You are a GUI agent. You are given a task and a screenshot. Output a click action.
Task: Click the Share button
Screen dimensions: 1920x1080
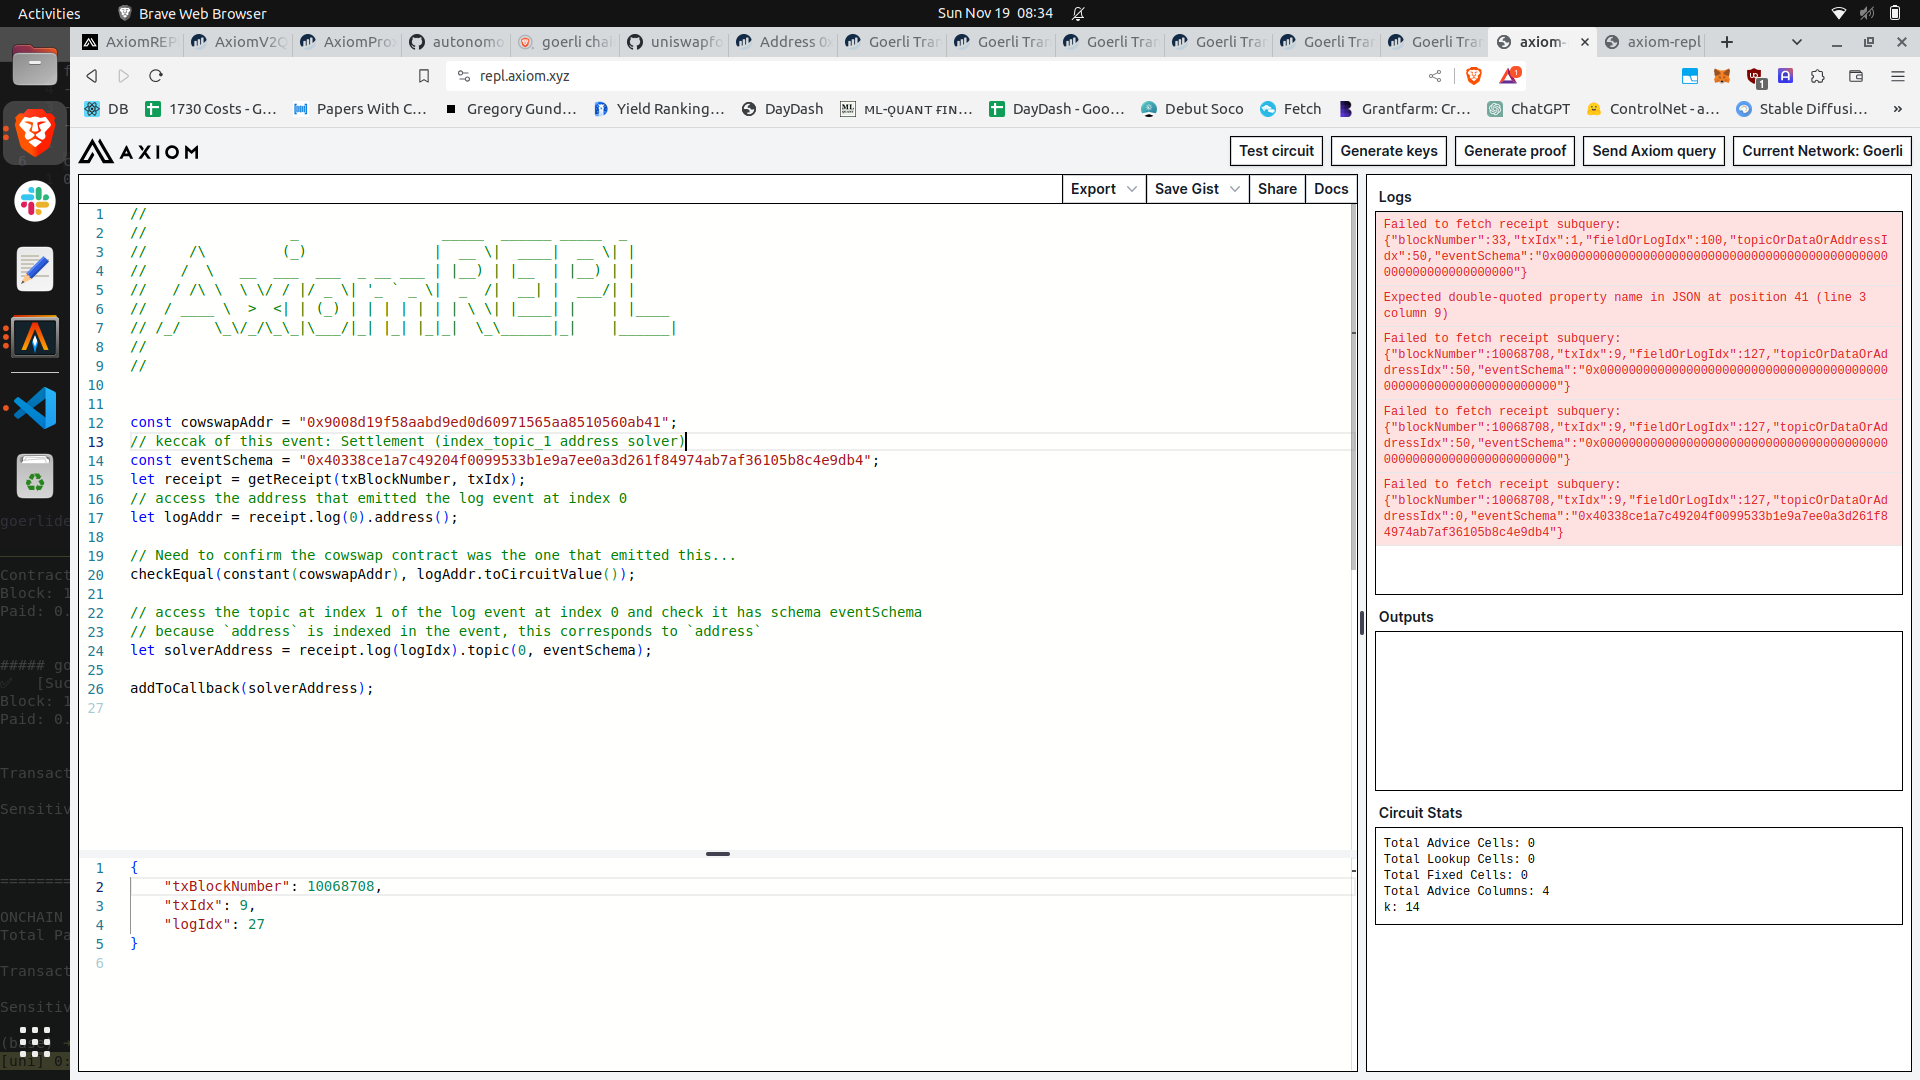1277,189
